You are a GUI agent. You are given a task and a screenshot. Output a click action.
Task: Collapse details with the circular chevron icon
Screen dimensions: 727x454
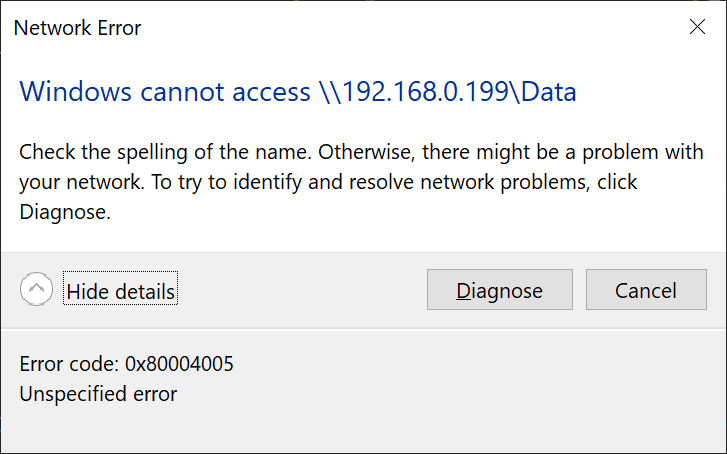pos(36,289)
